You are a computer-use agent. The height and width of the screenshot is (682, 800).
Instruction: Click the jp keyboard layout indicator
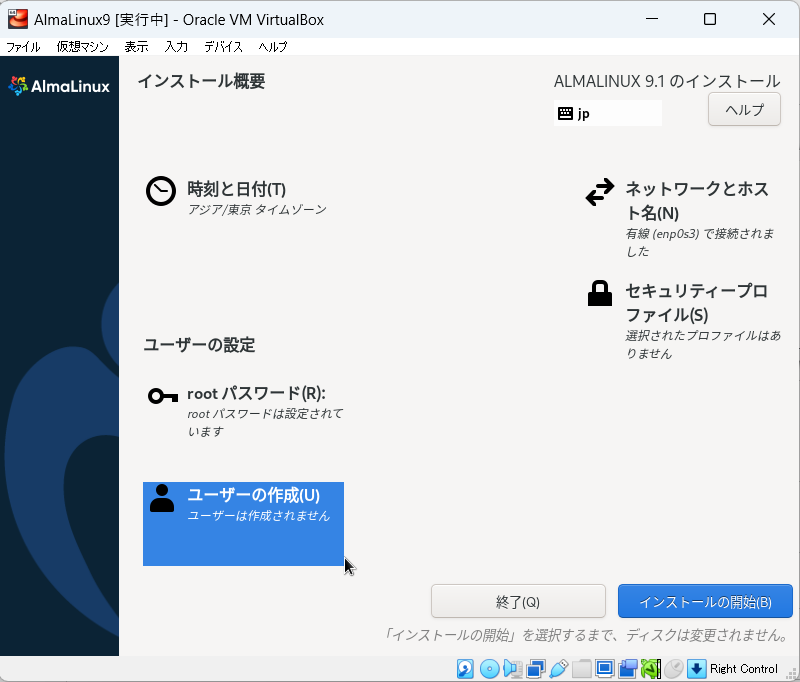coord(608,113)
